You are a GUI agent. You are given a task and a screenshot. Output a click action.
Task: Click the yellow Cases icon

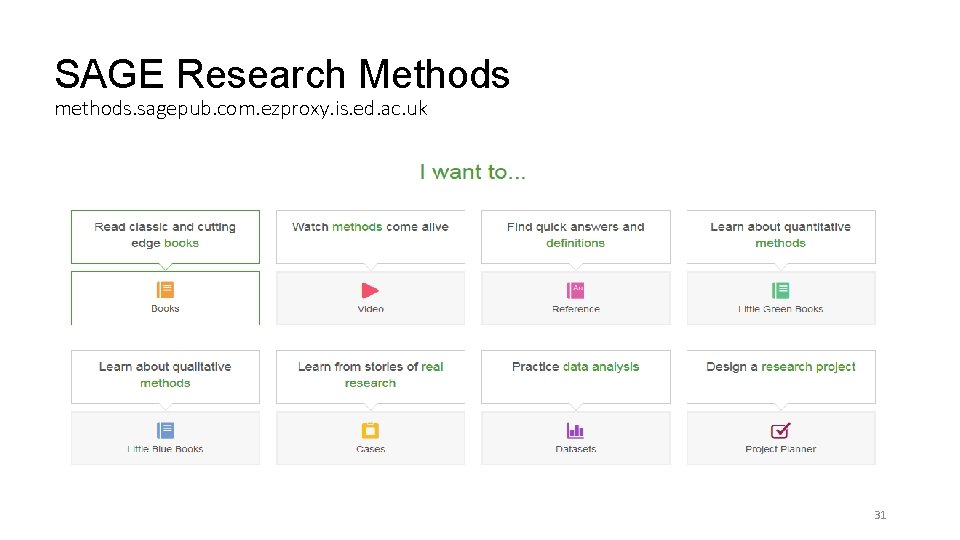click(370, 430)
